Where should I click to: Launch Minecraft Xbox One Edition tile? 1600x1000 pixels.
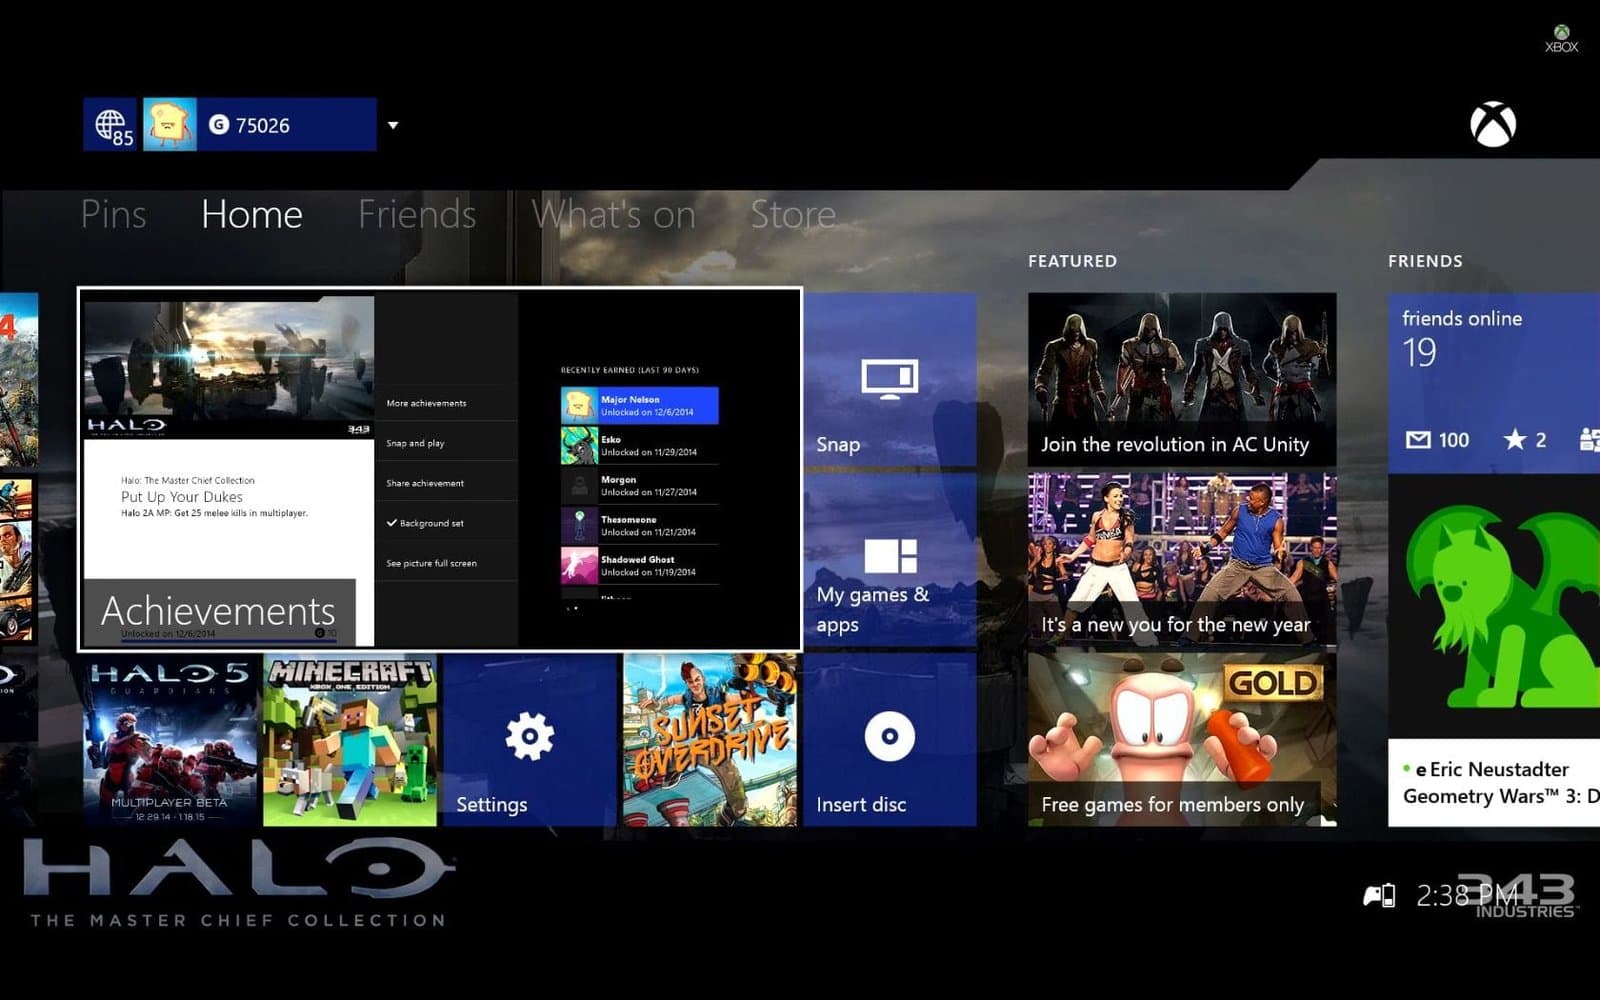pos(350,739)
